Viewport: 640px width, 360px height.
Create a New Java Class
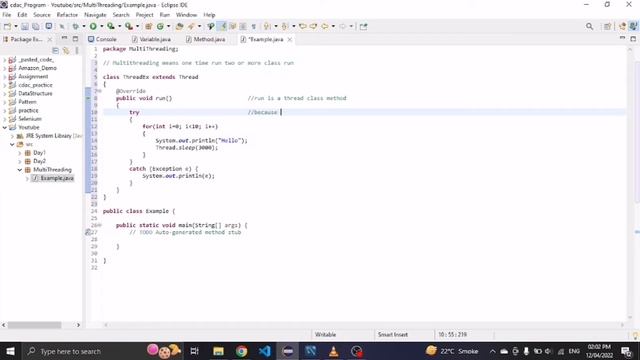(160, 27)
